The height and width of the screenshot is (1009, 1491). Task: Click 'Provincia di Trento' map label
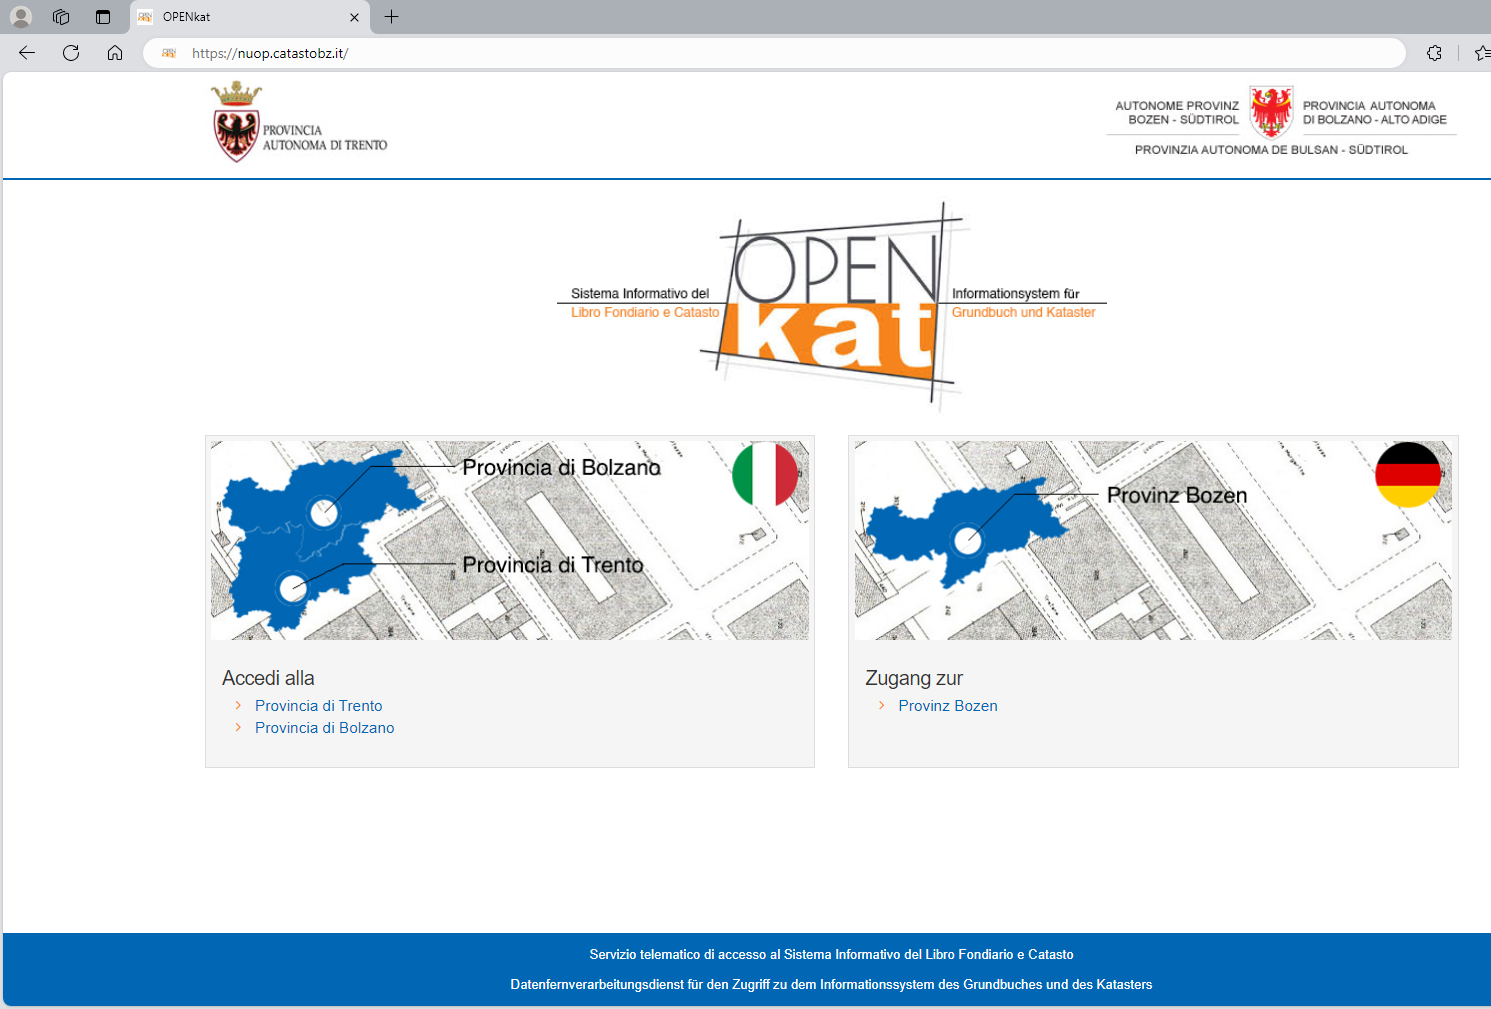pos(553,565)
